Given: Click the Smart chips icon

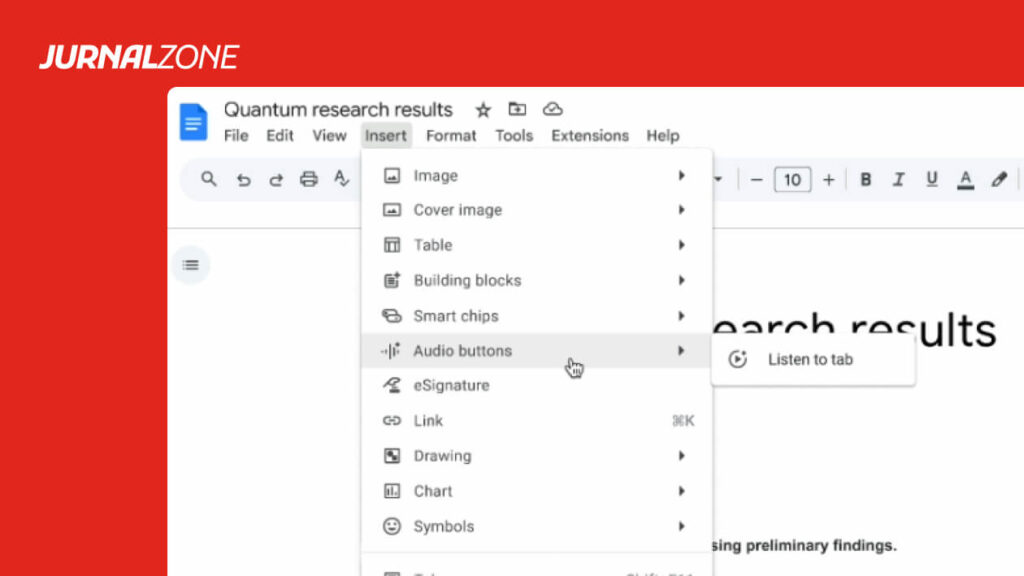Looking at the screenshot, I should [x=393, y=315].
